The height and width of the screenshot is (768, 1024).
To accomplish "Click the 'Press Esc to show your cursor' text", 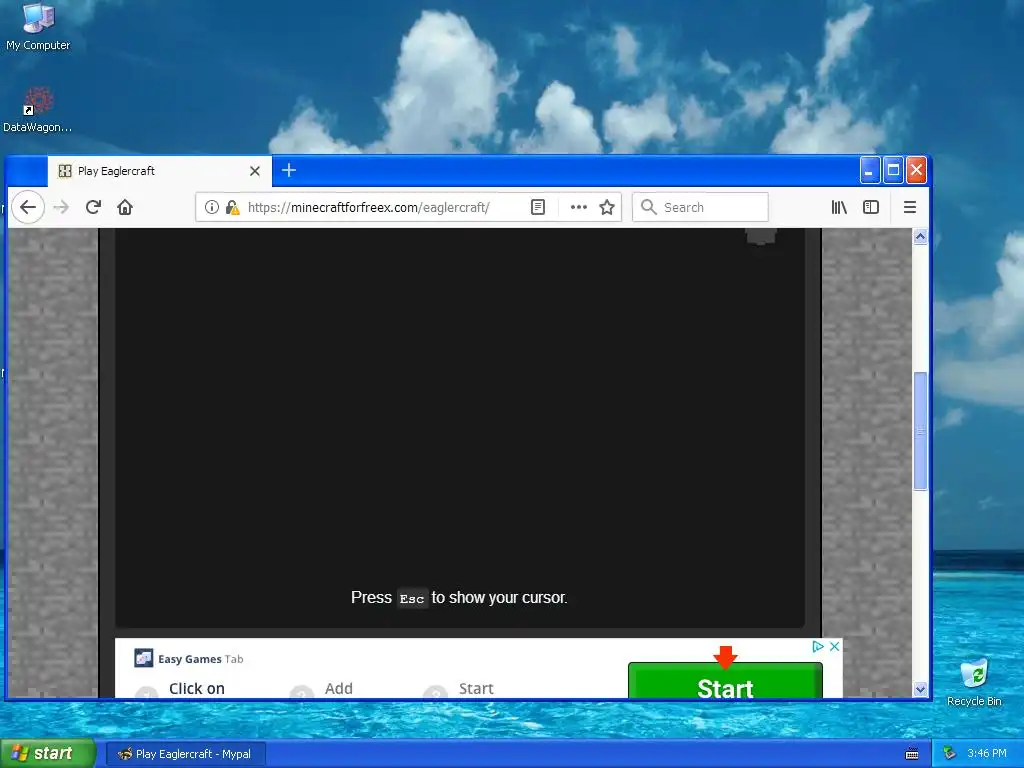I will [x=459, y=598].
